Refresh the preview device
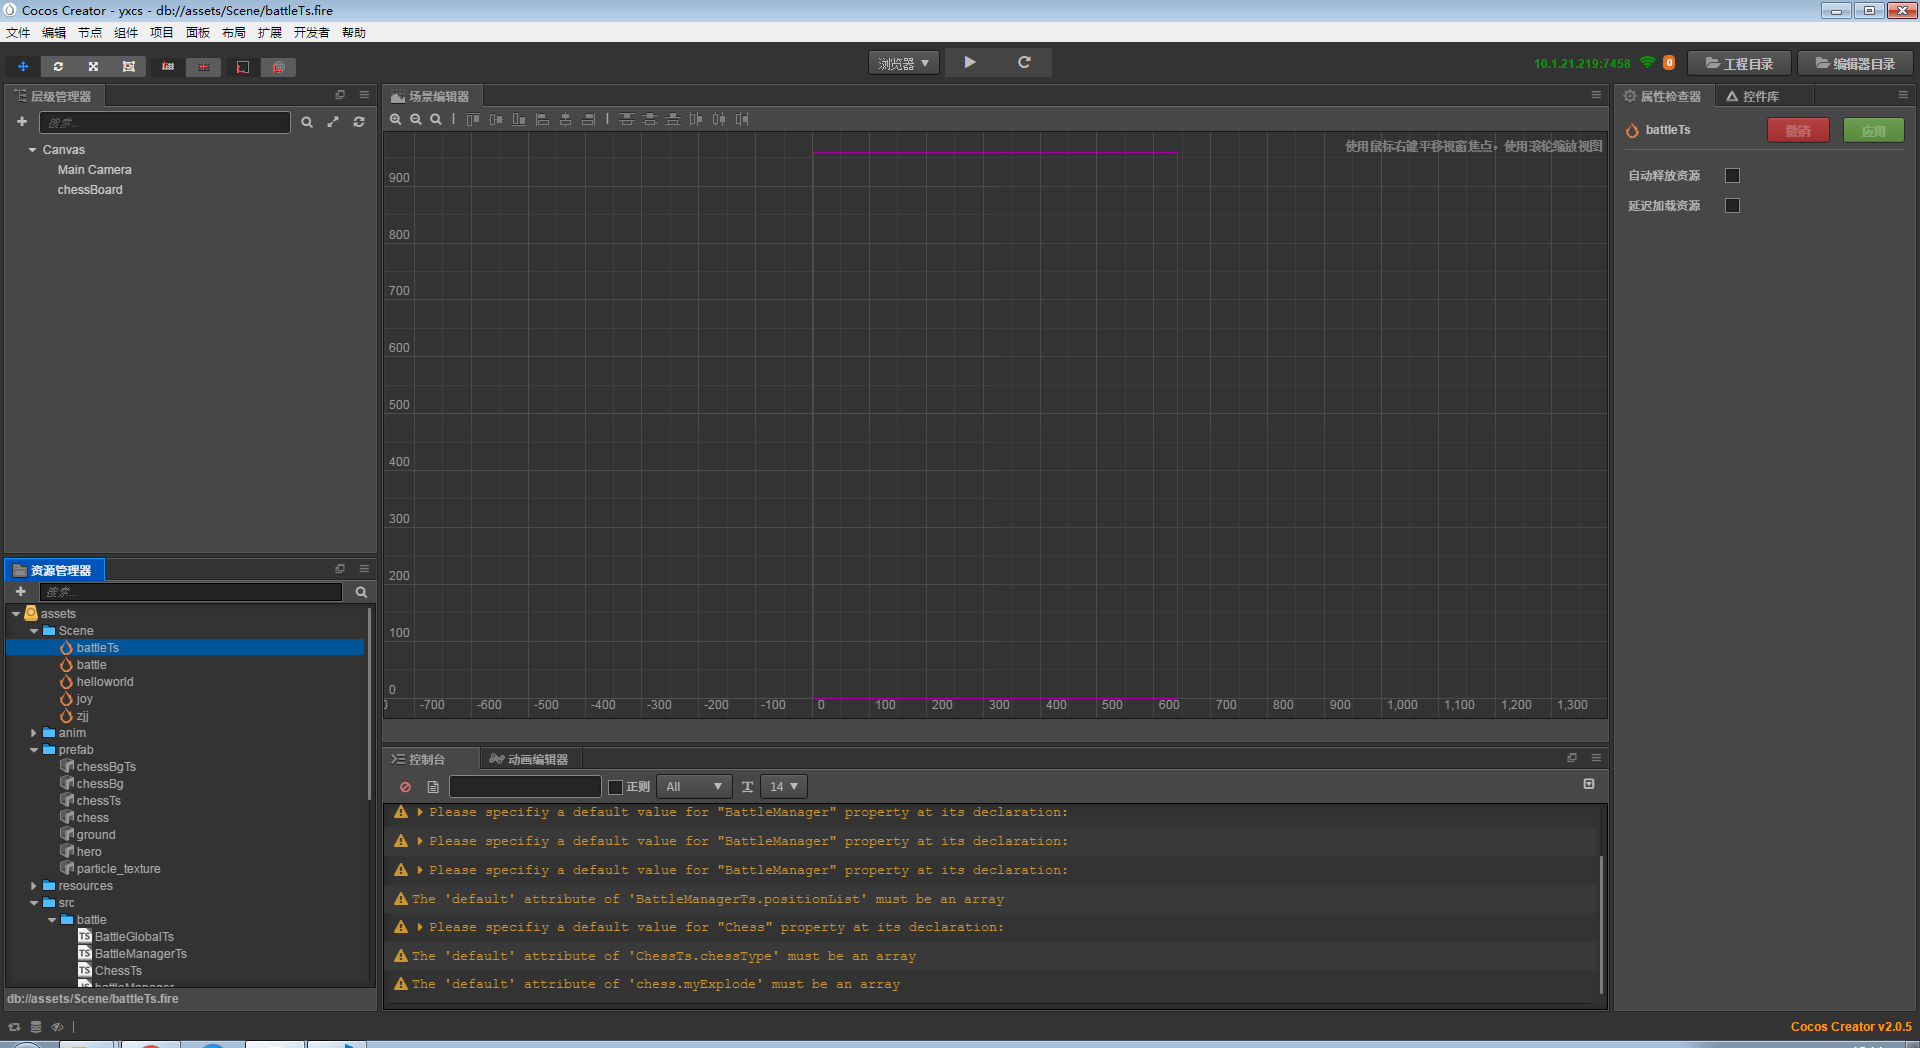The width and height of the screenshot is (1920, 1048). pyautogui.click(x=1024, y=62)
